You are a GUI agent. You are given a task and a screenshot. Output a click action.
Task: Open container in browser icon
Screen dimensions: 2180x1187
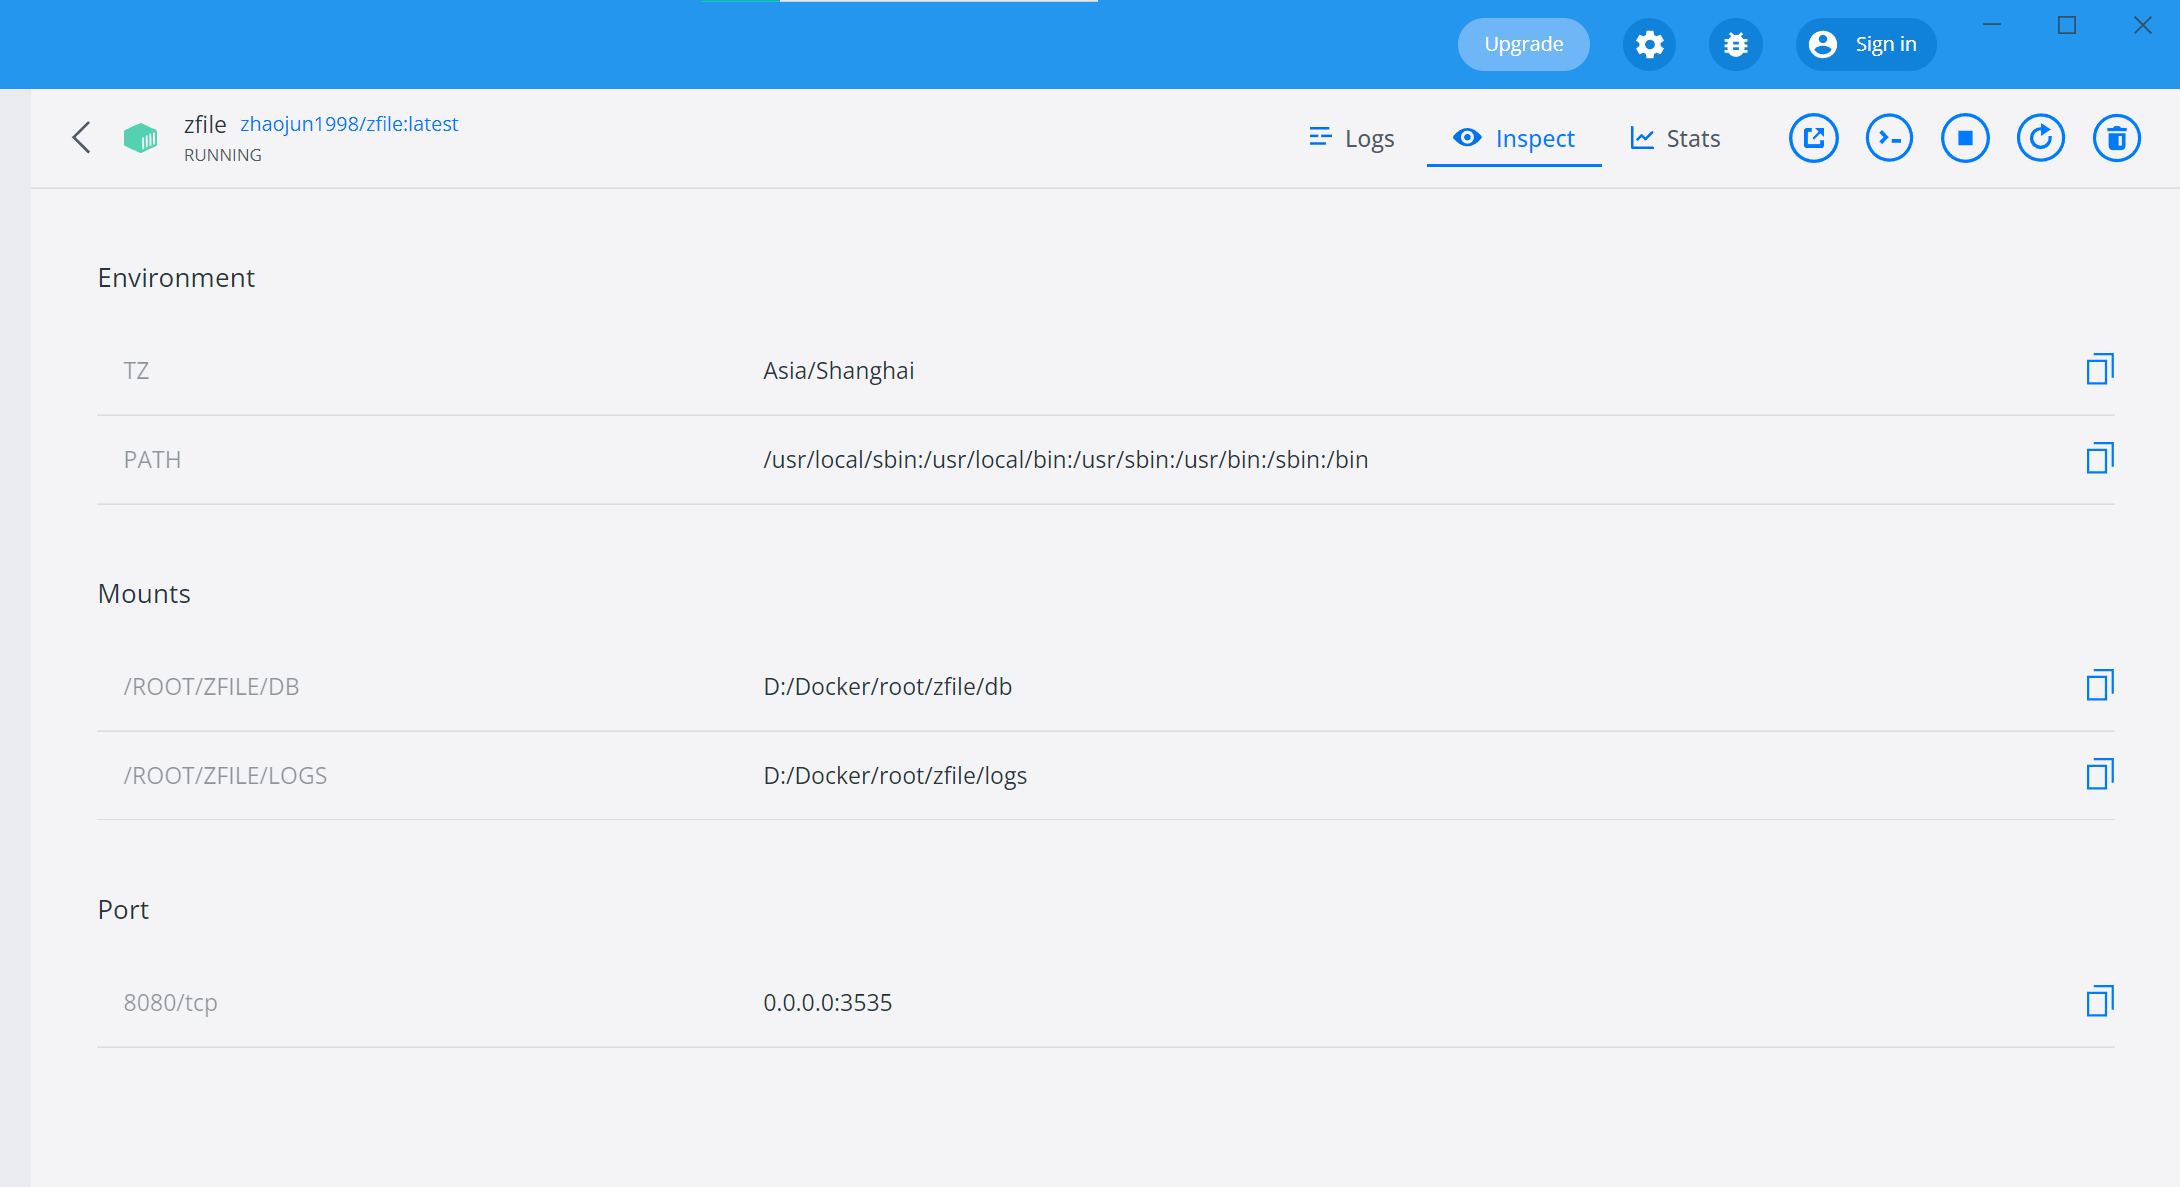click(1813, 138)
